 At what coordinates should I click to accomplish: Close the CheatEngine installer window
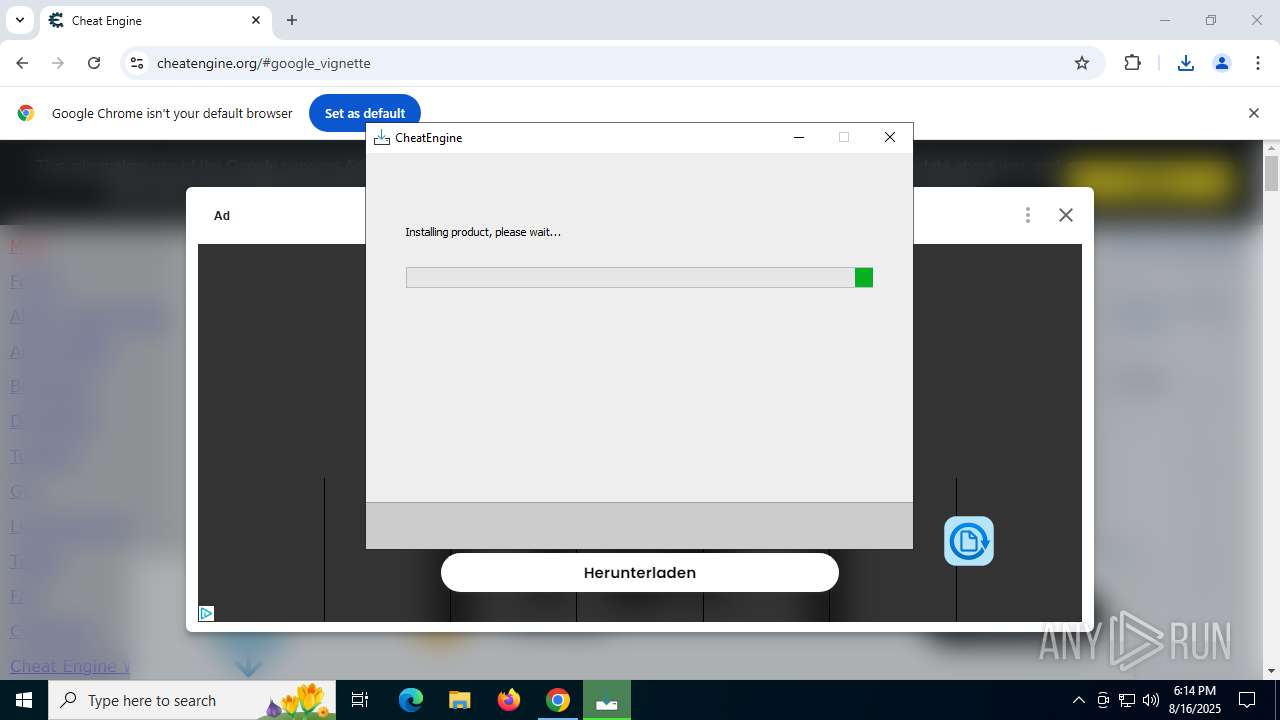point(890,137)
